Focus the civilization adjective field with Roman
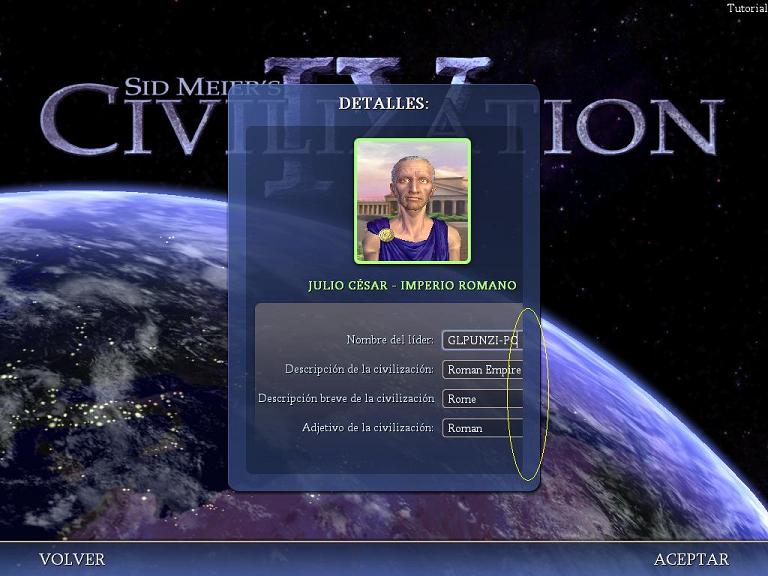Viewport: 768px width, 576px height. pos(482,428)
